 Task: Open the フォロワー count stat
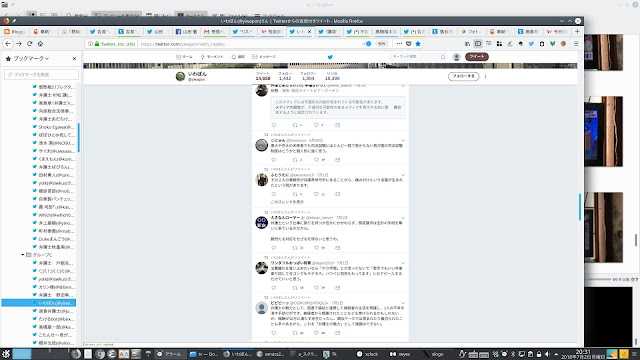308,76
